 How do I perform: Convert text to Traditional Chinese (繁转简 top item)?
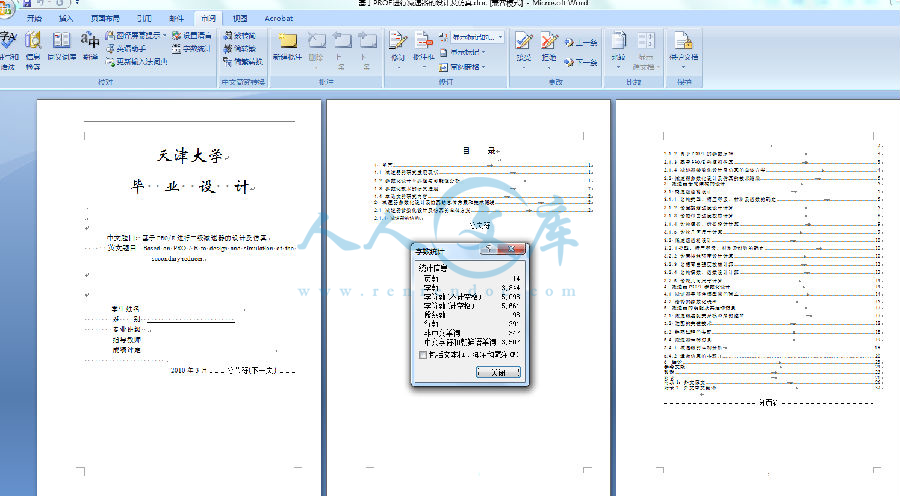(x=240, y=36)
